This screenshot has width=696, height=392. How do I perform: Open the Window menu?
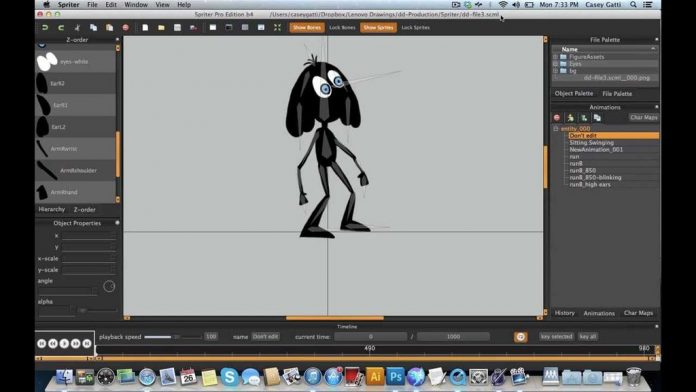click(136, 4)
